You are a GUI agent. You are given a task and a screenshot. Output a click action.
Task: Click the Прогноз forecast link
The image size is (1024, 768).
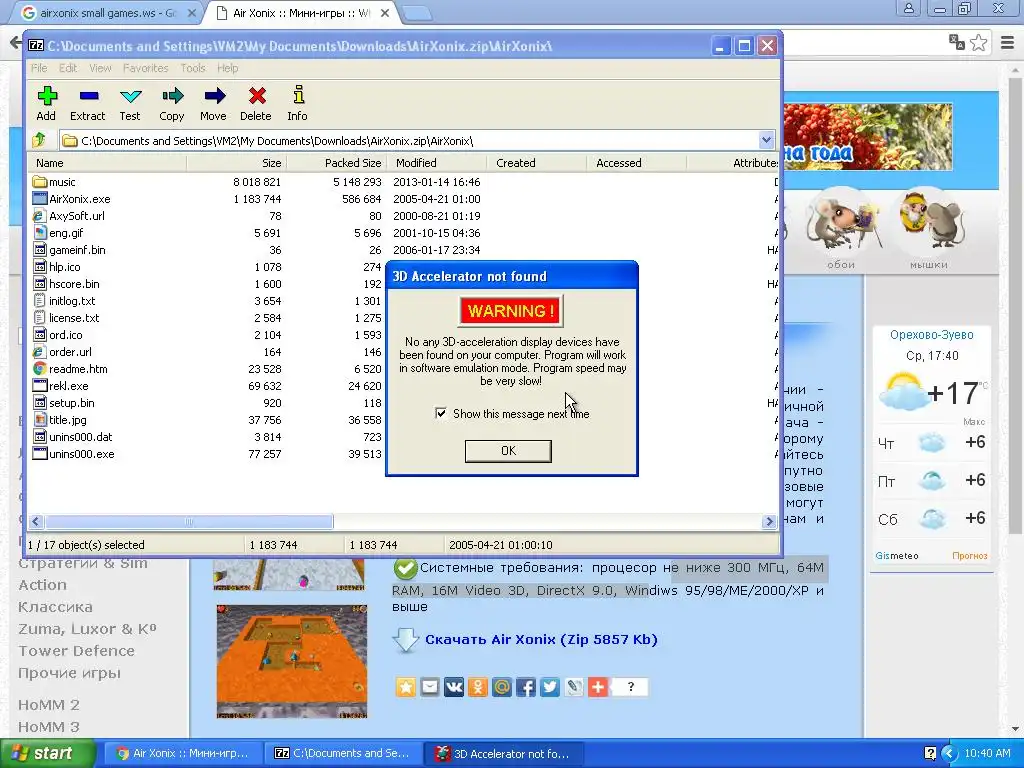click(x=969, y=556)
